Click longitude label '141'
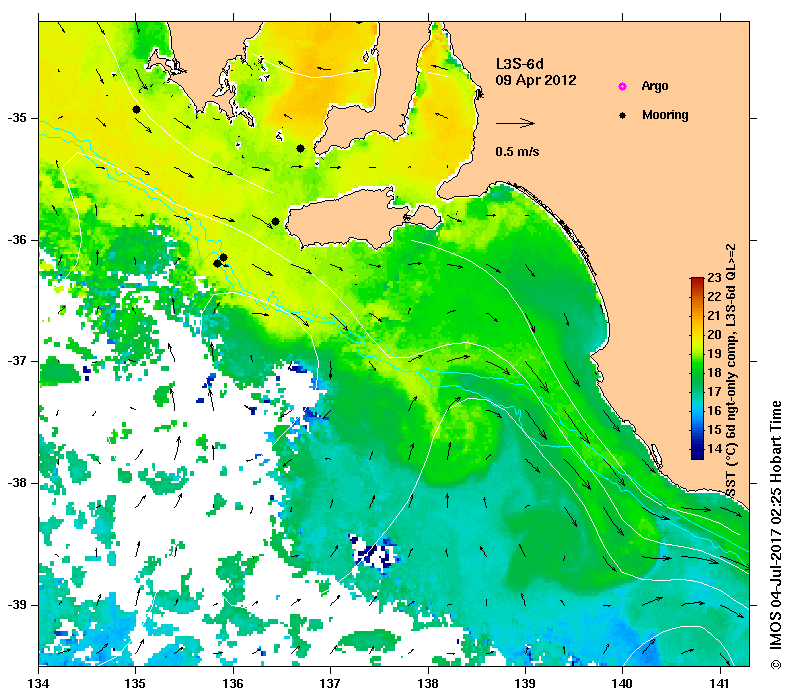Image resolution: width=791 pixels, height=700 pixels. 720,684
